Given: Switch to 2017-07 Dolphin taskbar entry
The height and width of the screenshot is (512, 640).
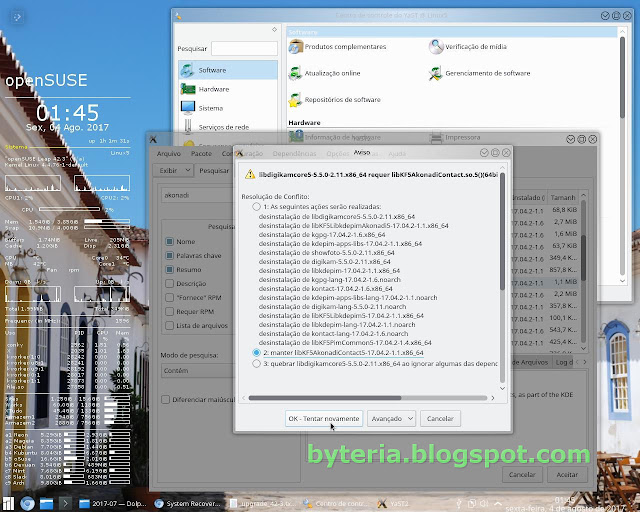Looking at the screenshot, I should click(112, 504).
